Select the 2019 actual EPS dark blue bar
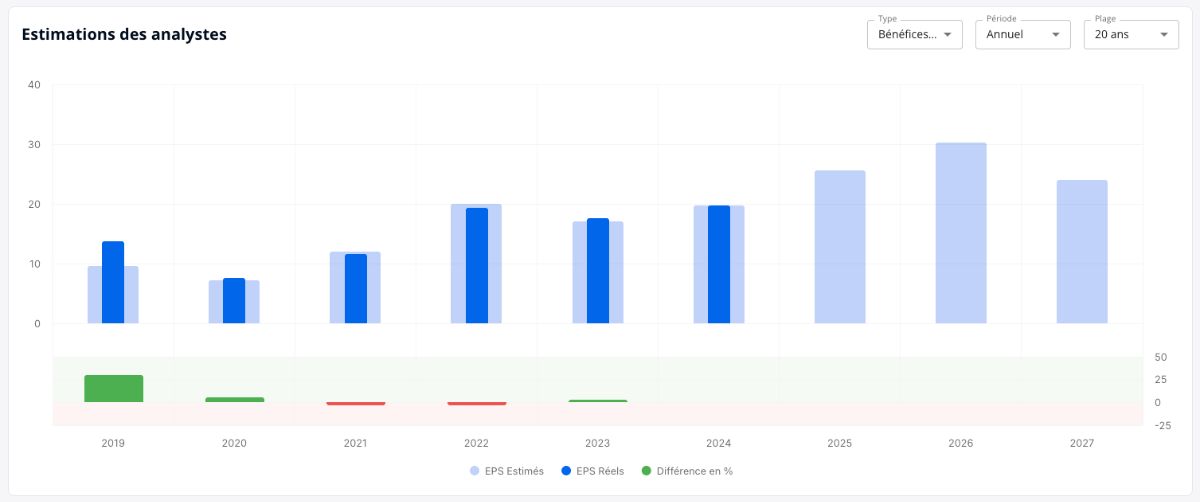Screen dimensions: 1200x502 point(113,282)
